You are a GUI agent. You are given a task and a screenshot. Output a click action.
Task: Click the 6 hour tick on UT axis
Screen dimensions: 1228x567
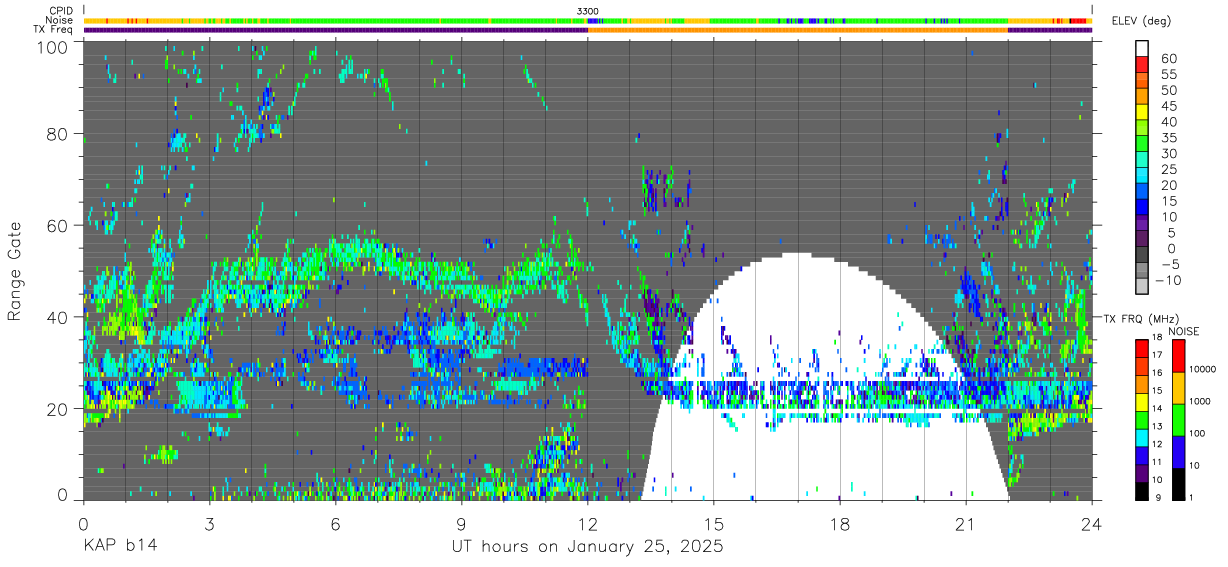pos(335,522)
